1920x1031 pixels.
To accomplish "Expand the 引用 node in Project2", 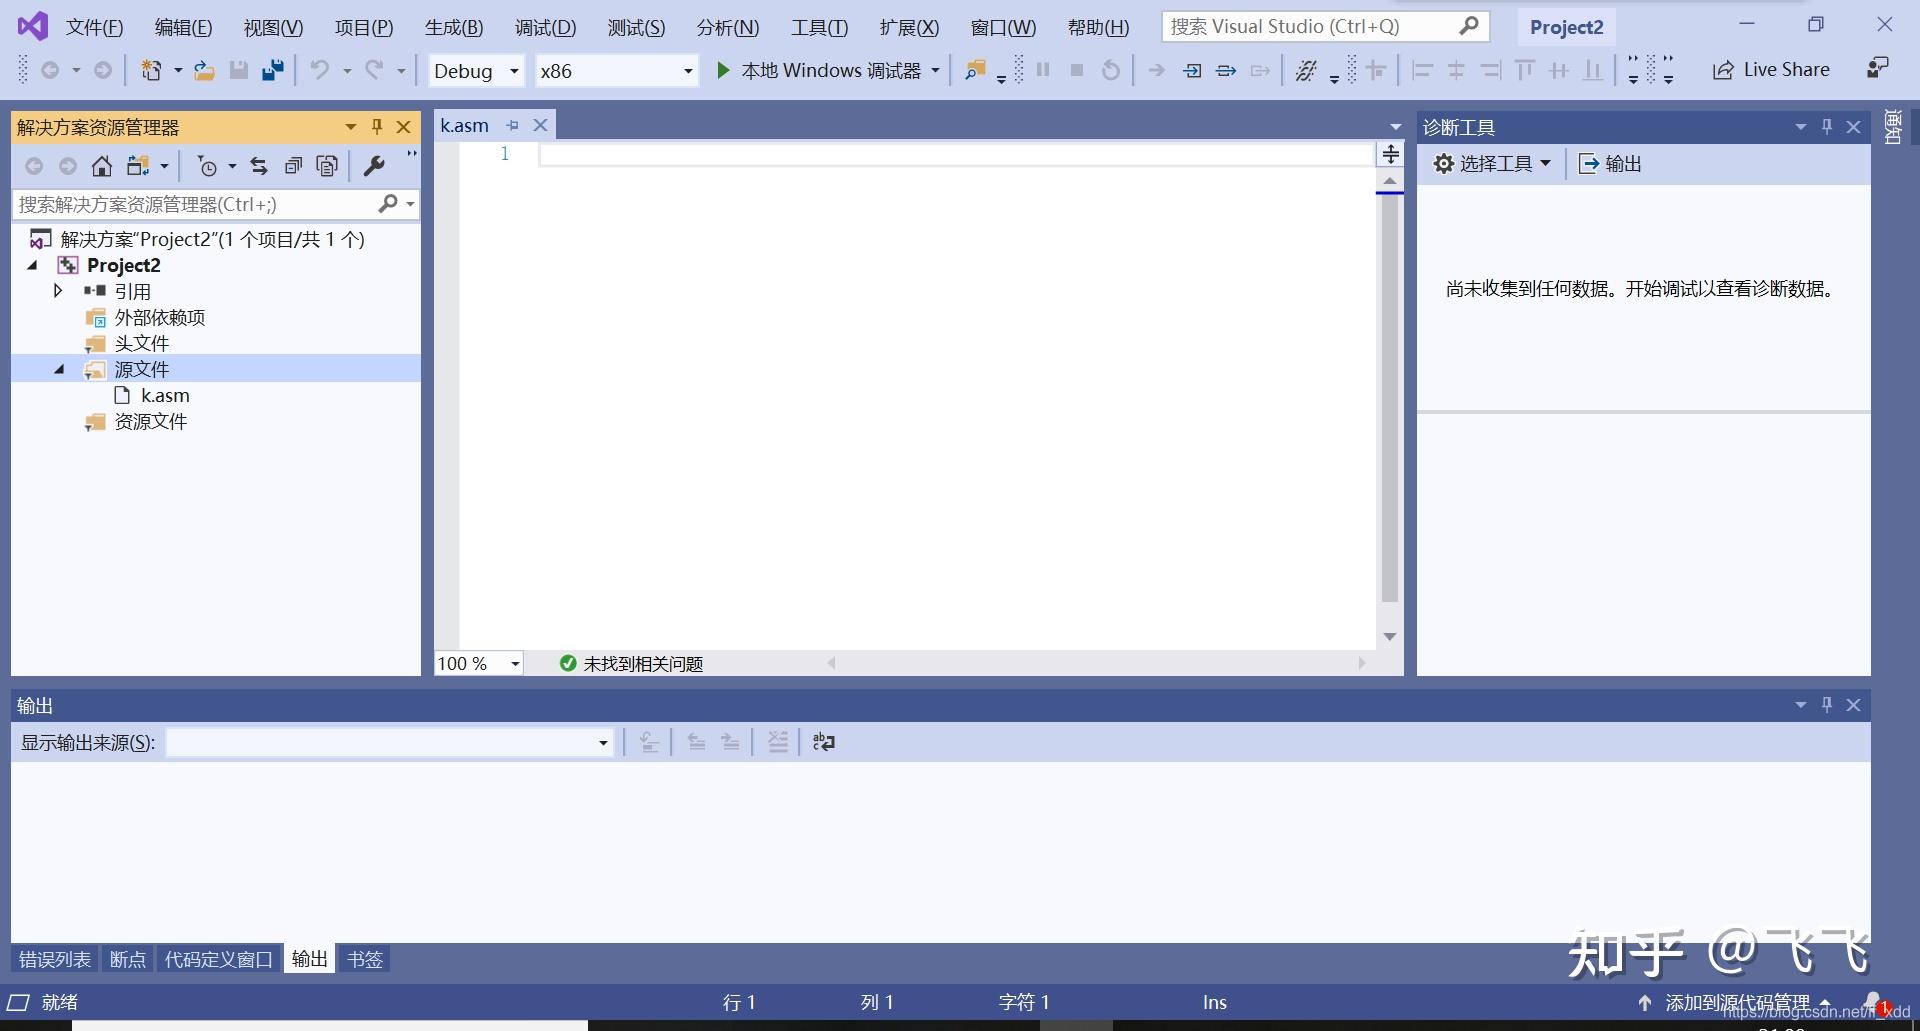I will 57,291.
